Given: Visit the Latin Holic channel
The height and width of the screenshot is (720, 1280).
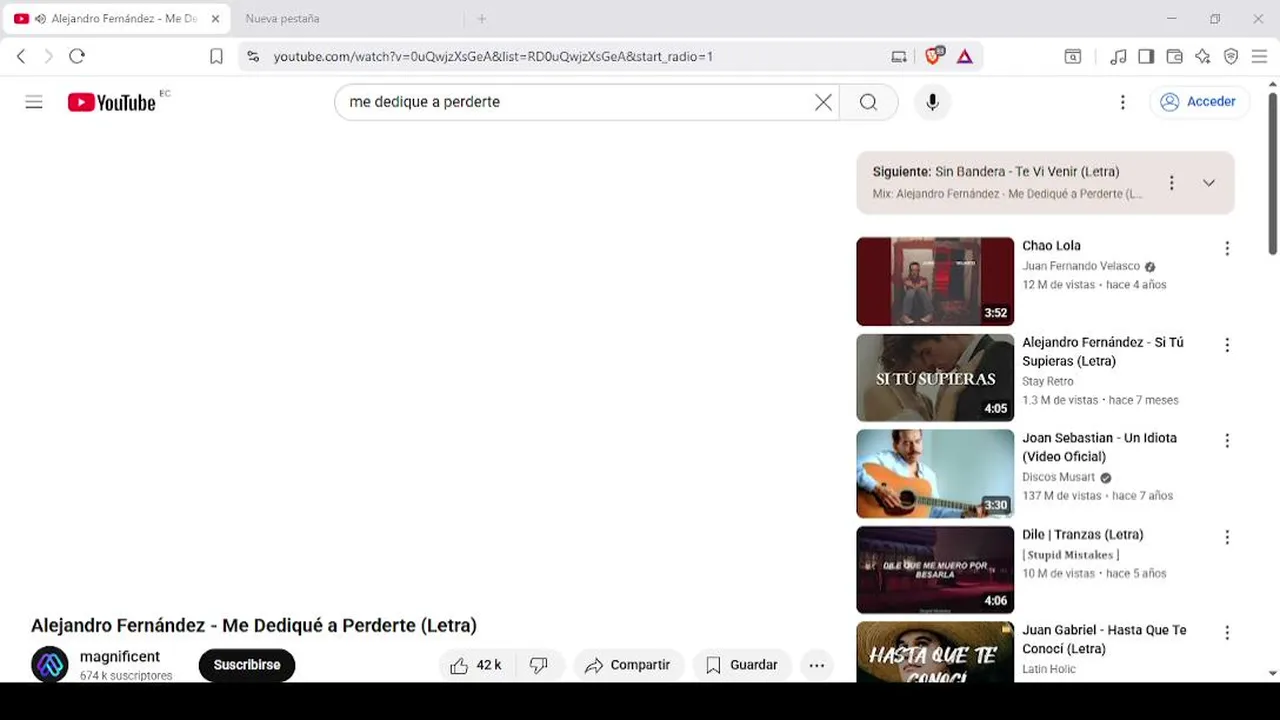Looking at the screenshot, I should (1049, 669).
